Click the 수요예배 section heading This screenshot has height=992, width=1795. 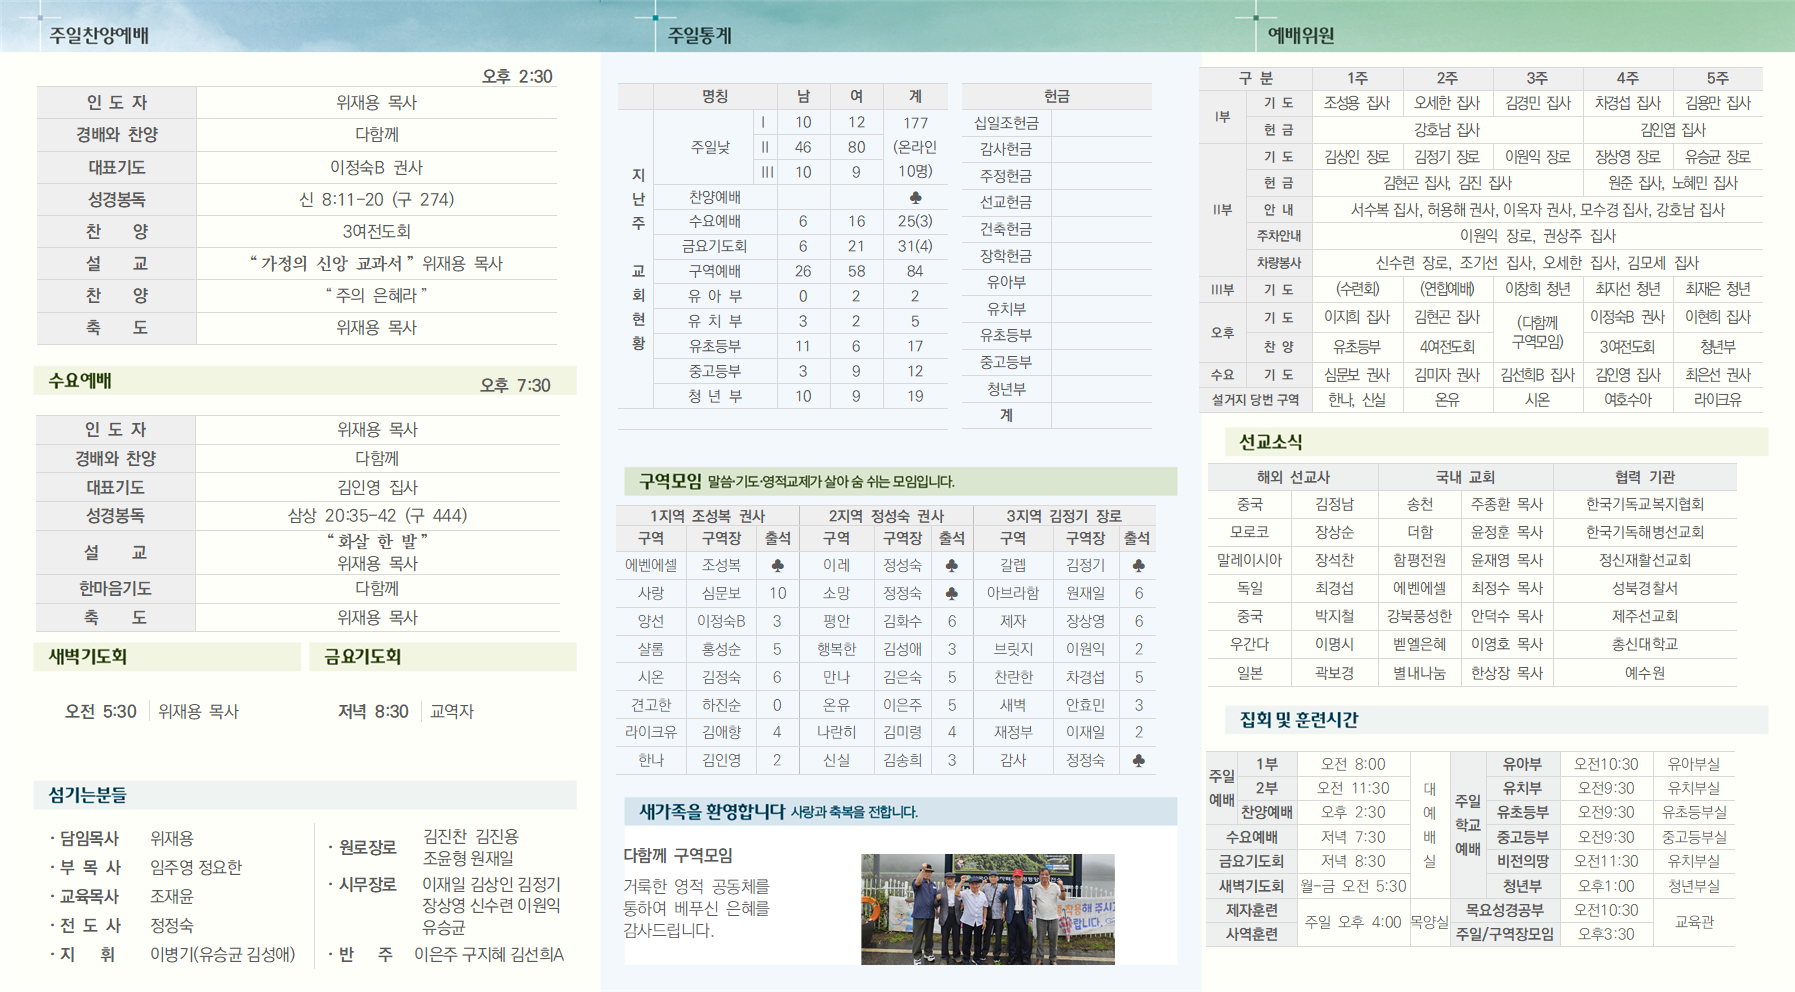click(x=80, y=381)
